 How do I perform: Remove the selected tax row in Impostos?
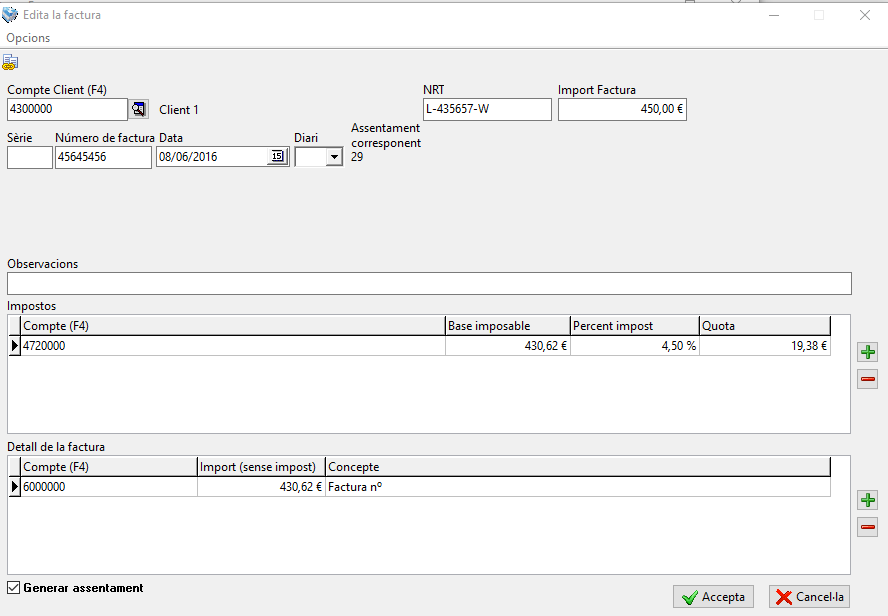pyautogui.click(x=868, y=379)
